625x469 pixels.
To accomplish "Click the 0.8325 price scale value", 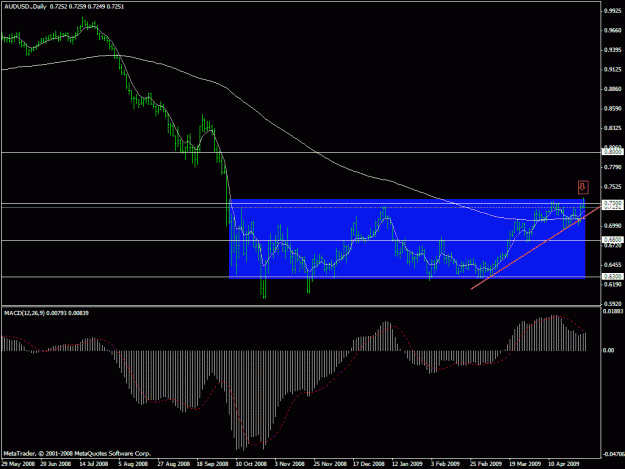I will [613, 128].
